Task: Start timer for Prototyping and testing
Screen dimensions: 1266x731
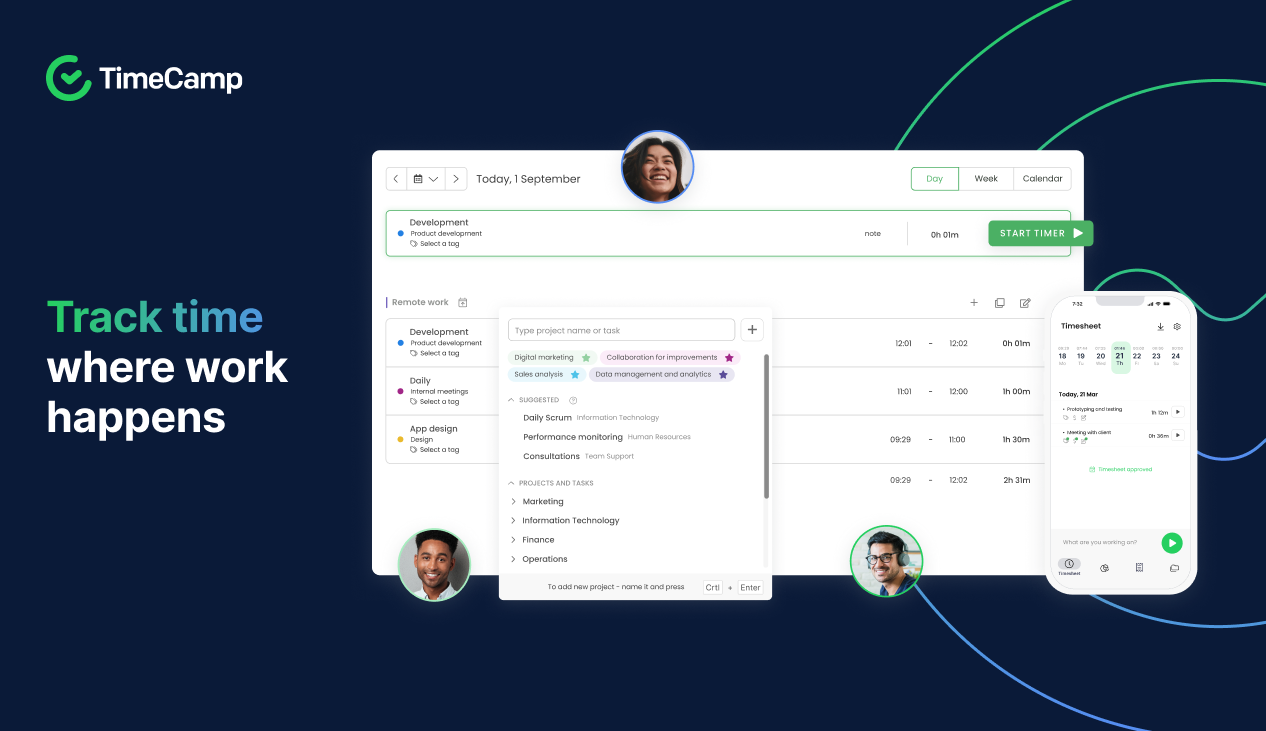Action: tap(1177, 412)
